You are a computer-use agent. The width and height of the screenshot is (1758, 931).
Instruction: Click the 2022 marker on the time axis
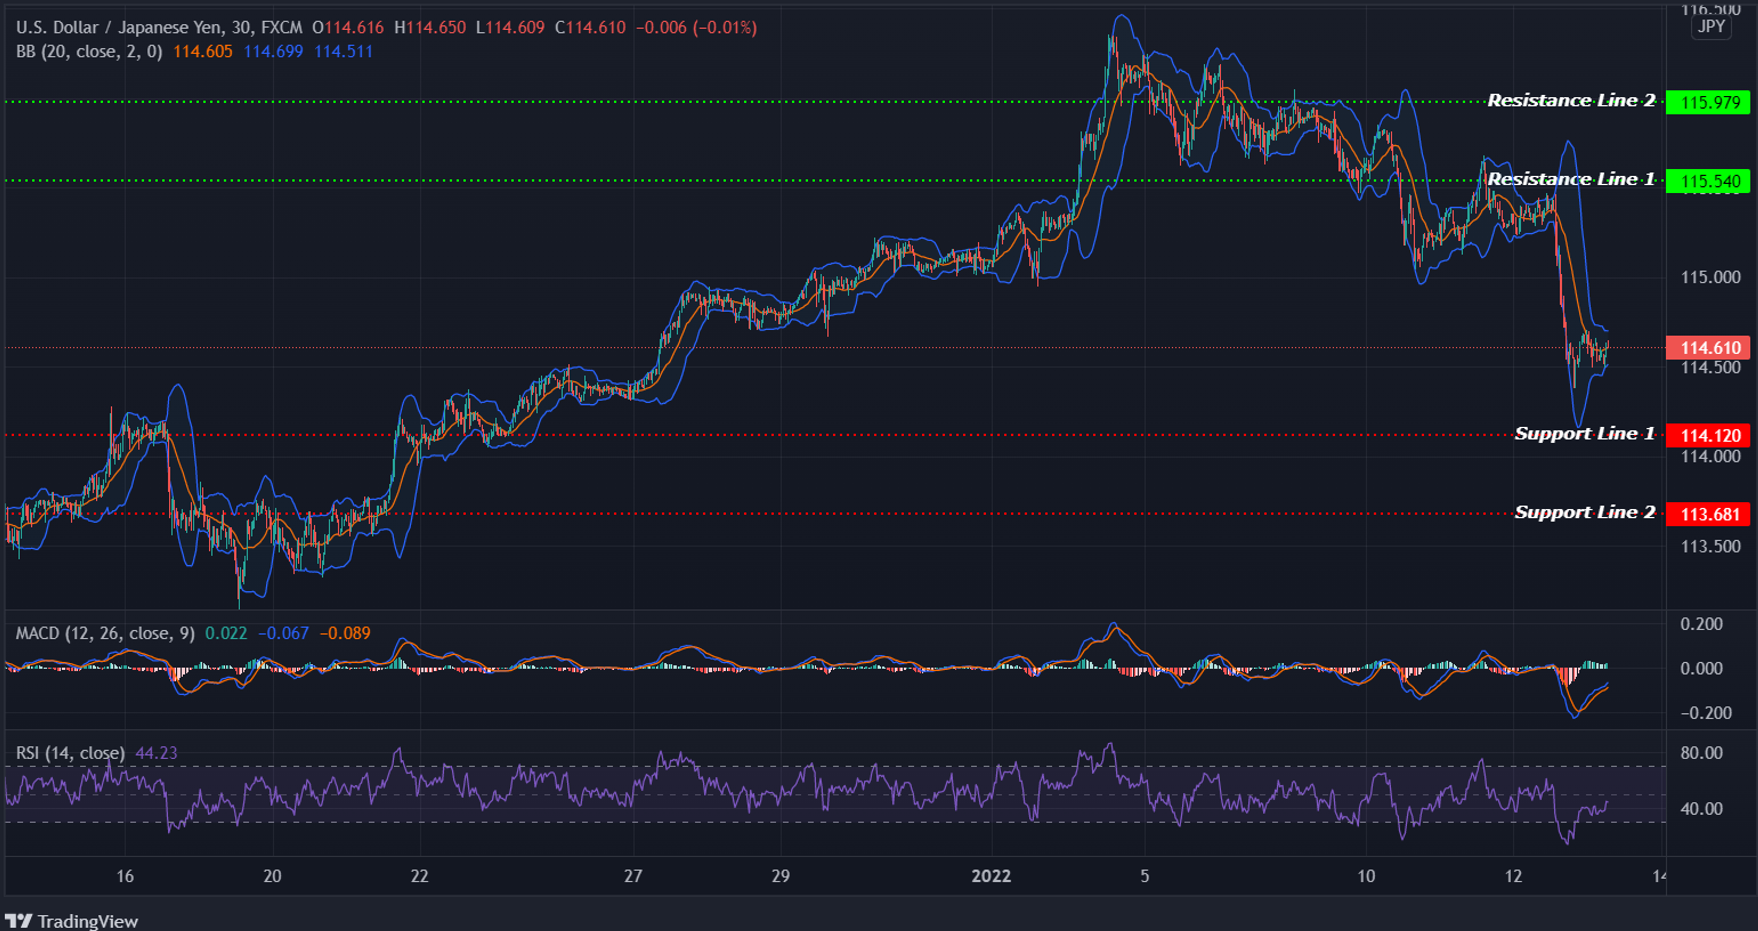click(x=990, y=877)
